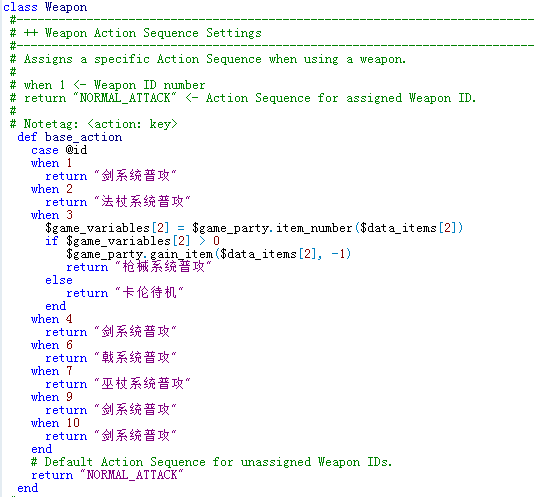The height and width of the screenshot is (497, 542).
Task: Click the "item_number" method call
Action: tap(314, 228)
